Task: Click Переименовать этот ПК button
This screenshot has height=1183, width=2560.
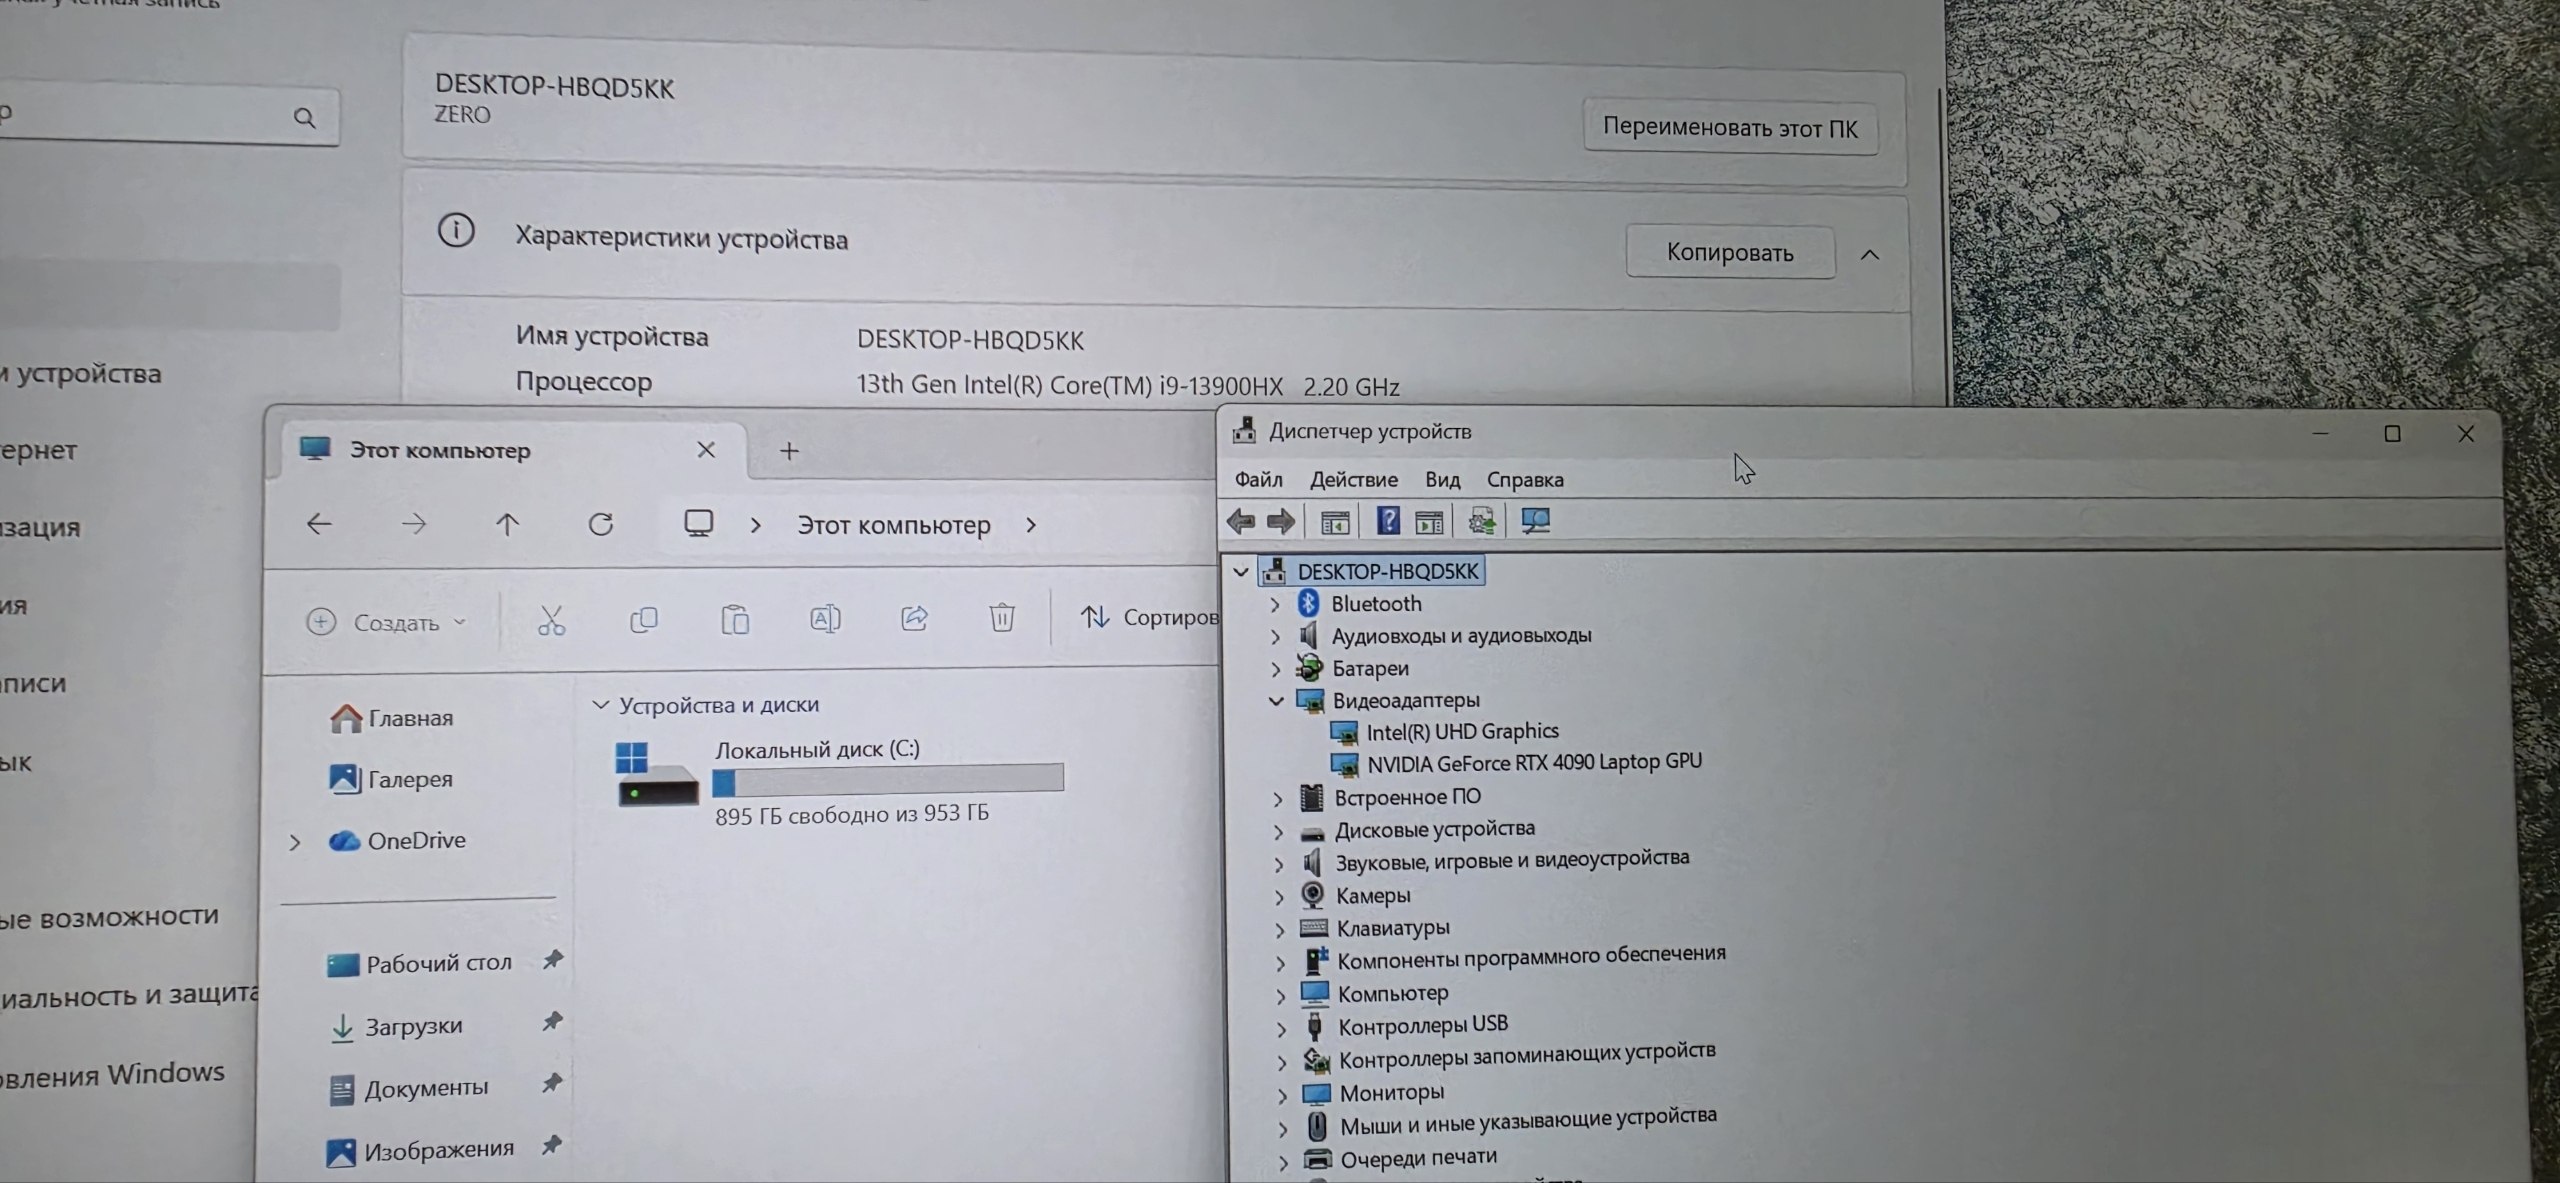Action: pos(1729,128)
